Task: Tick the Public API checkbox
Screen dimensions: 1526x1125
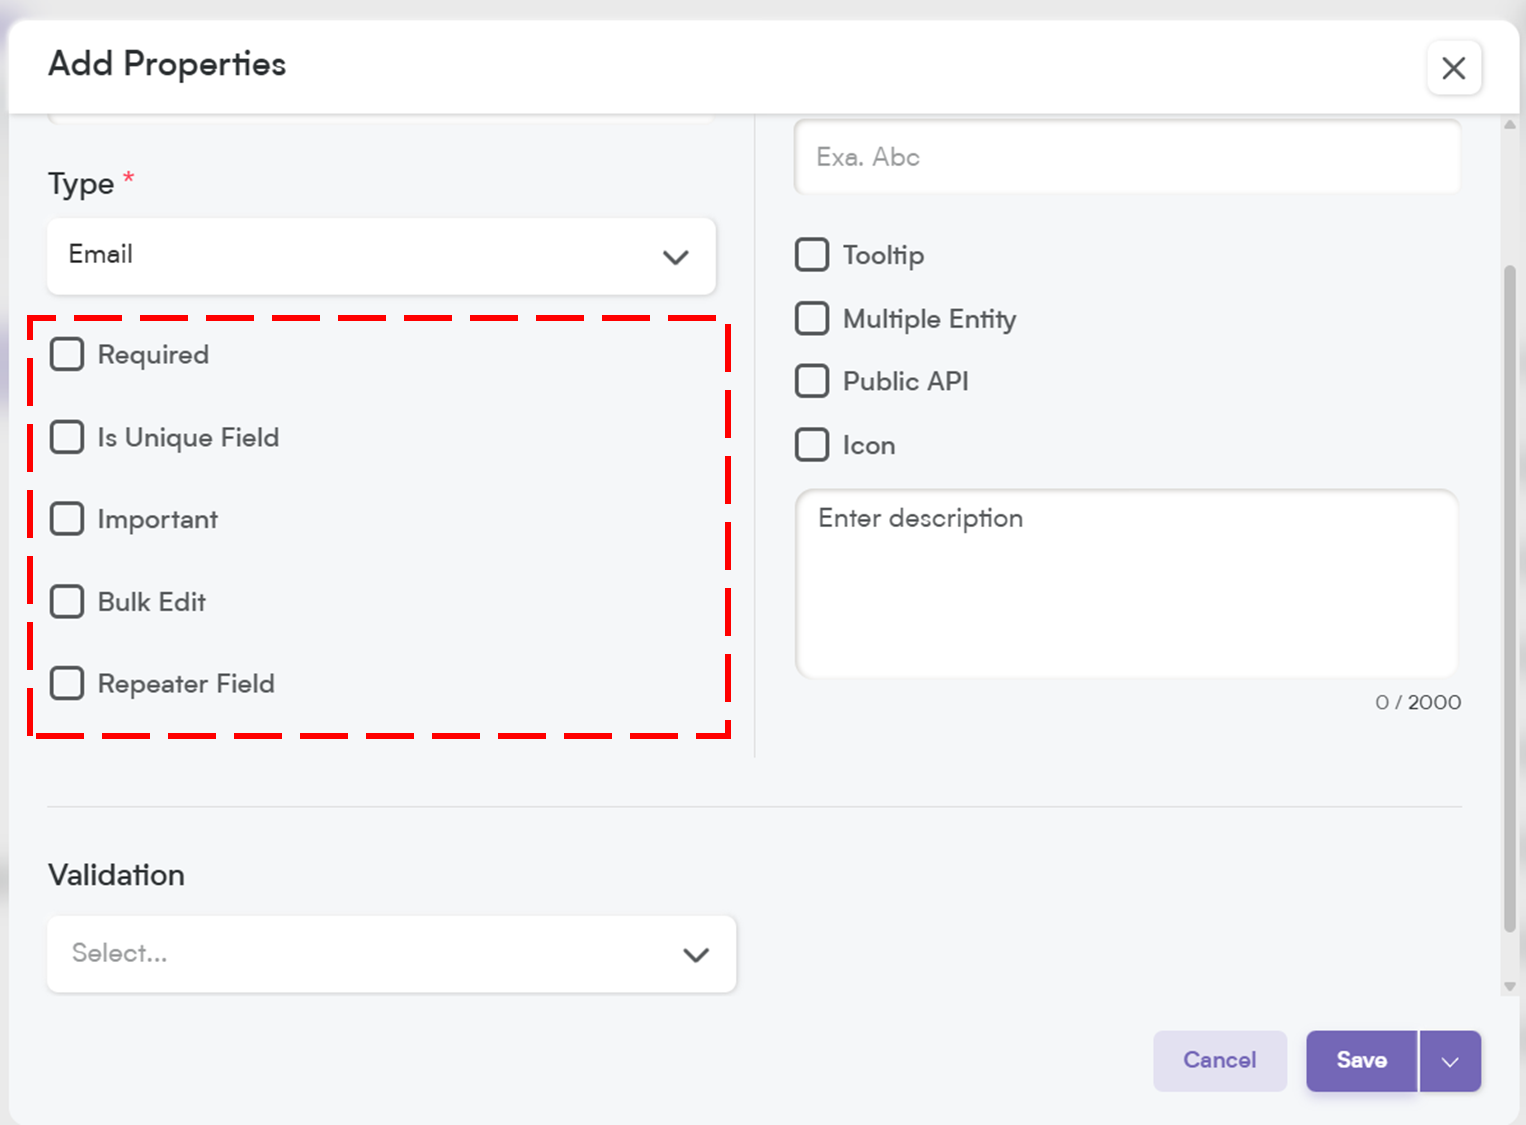Action: pyautogui.click(x=812, y=381)
